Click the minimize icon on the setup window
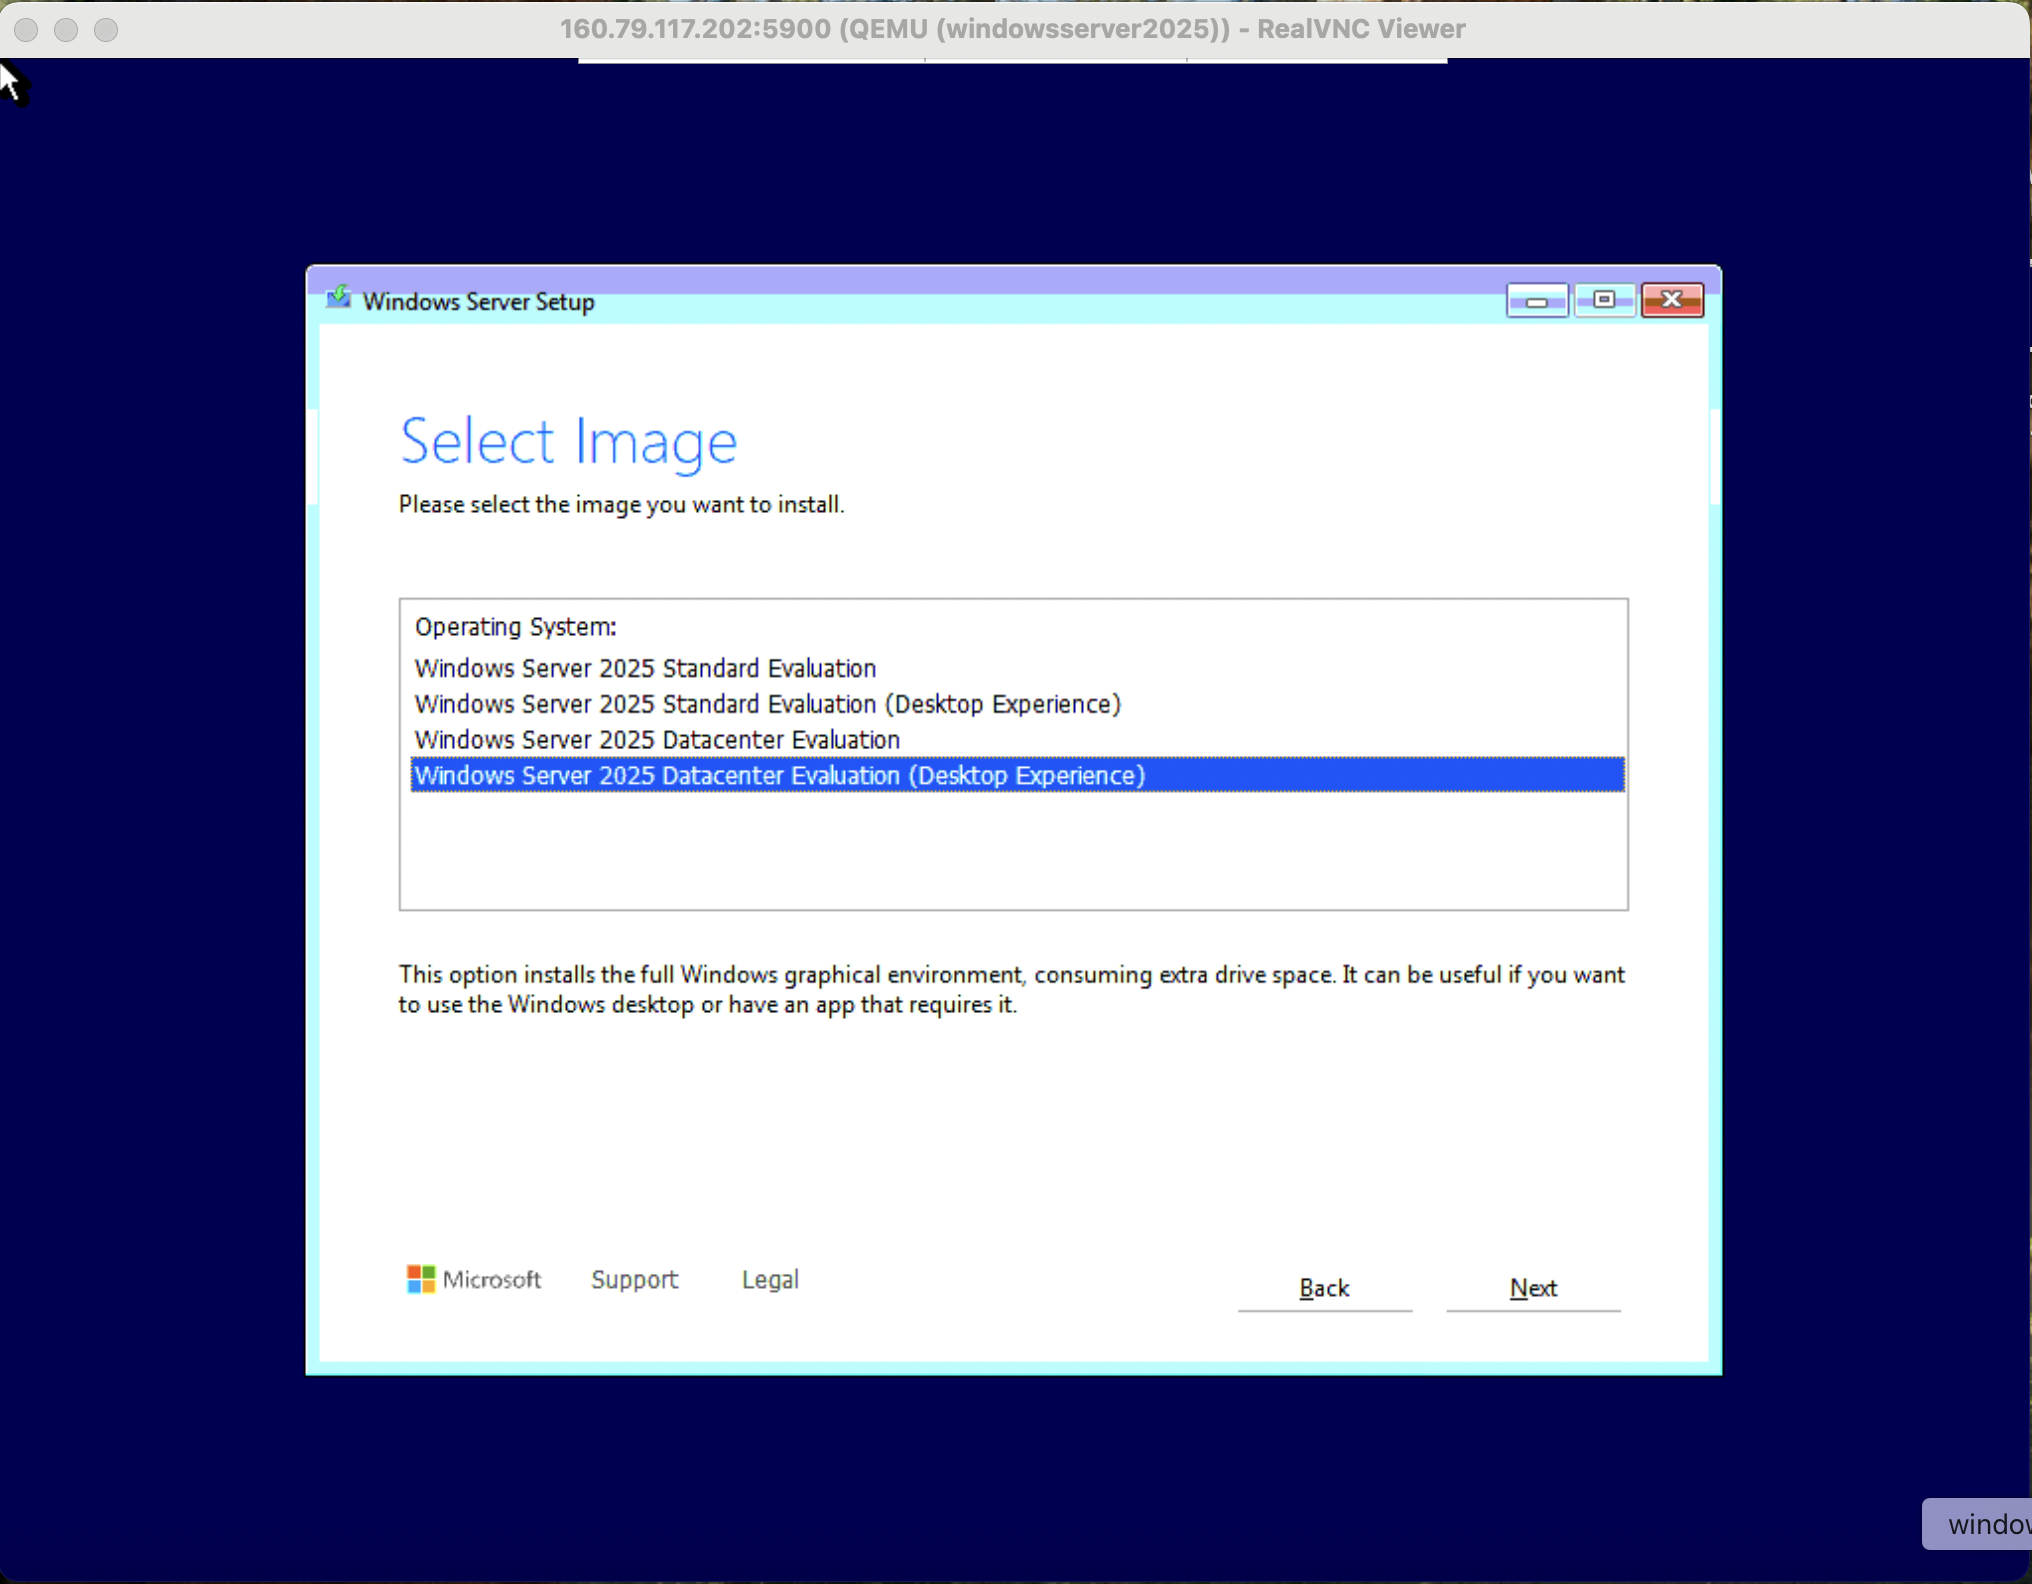 pyautogui.click(x=1536, y=299)
